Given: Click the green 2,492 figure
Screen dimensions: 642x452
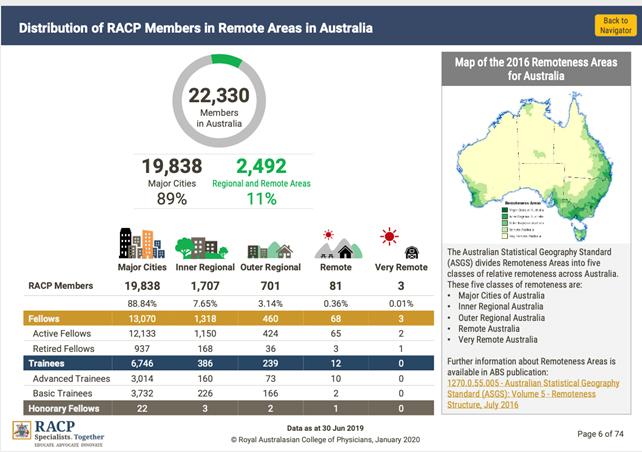Looking at the screenshot, I should pos(261,166).
